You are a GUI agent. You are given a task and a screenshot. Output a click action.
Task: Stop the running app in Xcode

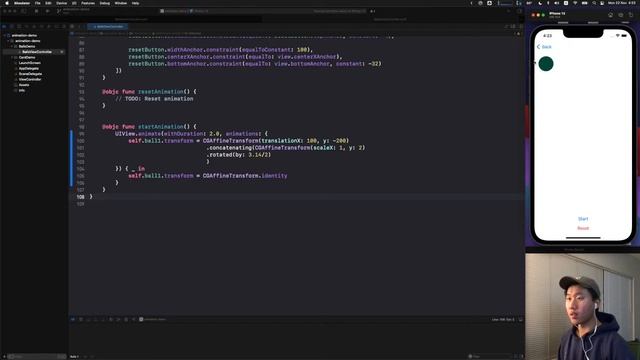(x=36, y=11)
